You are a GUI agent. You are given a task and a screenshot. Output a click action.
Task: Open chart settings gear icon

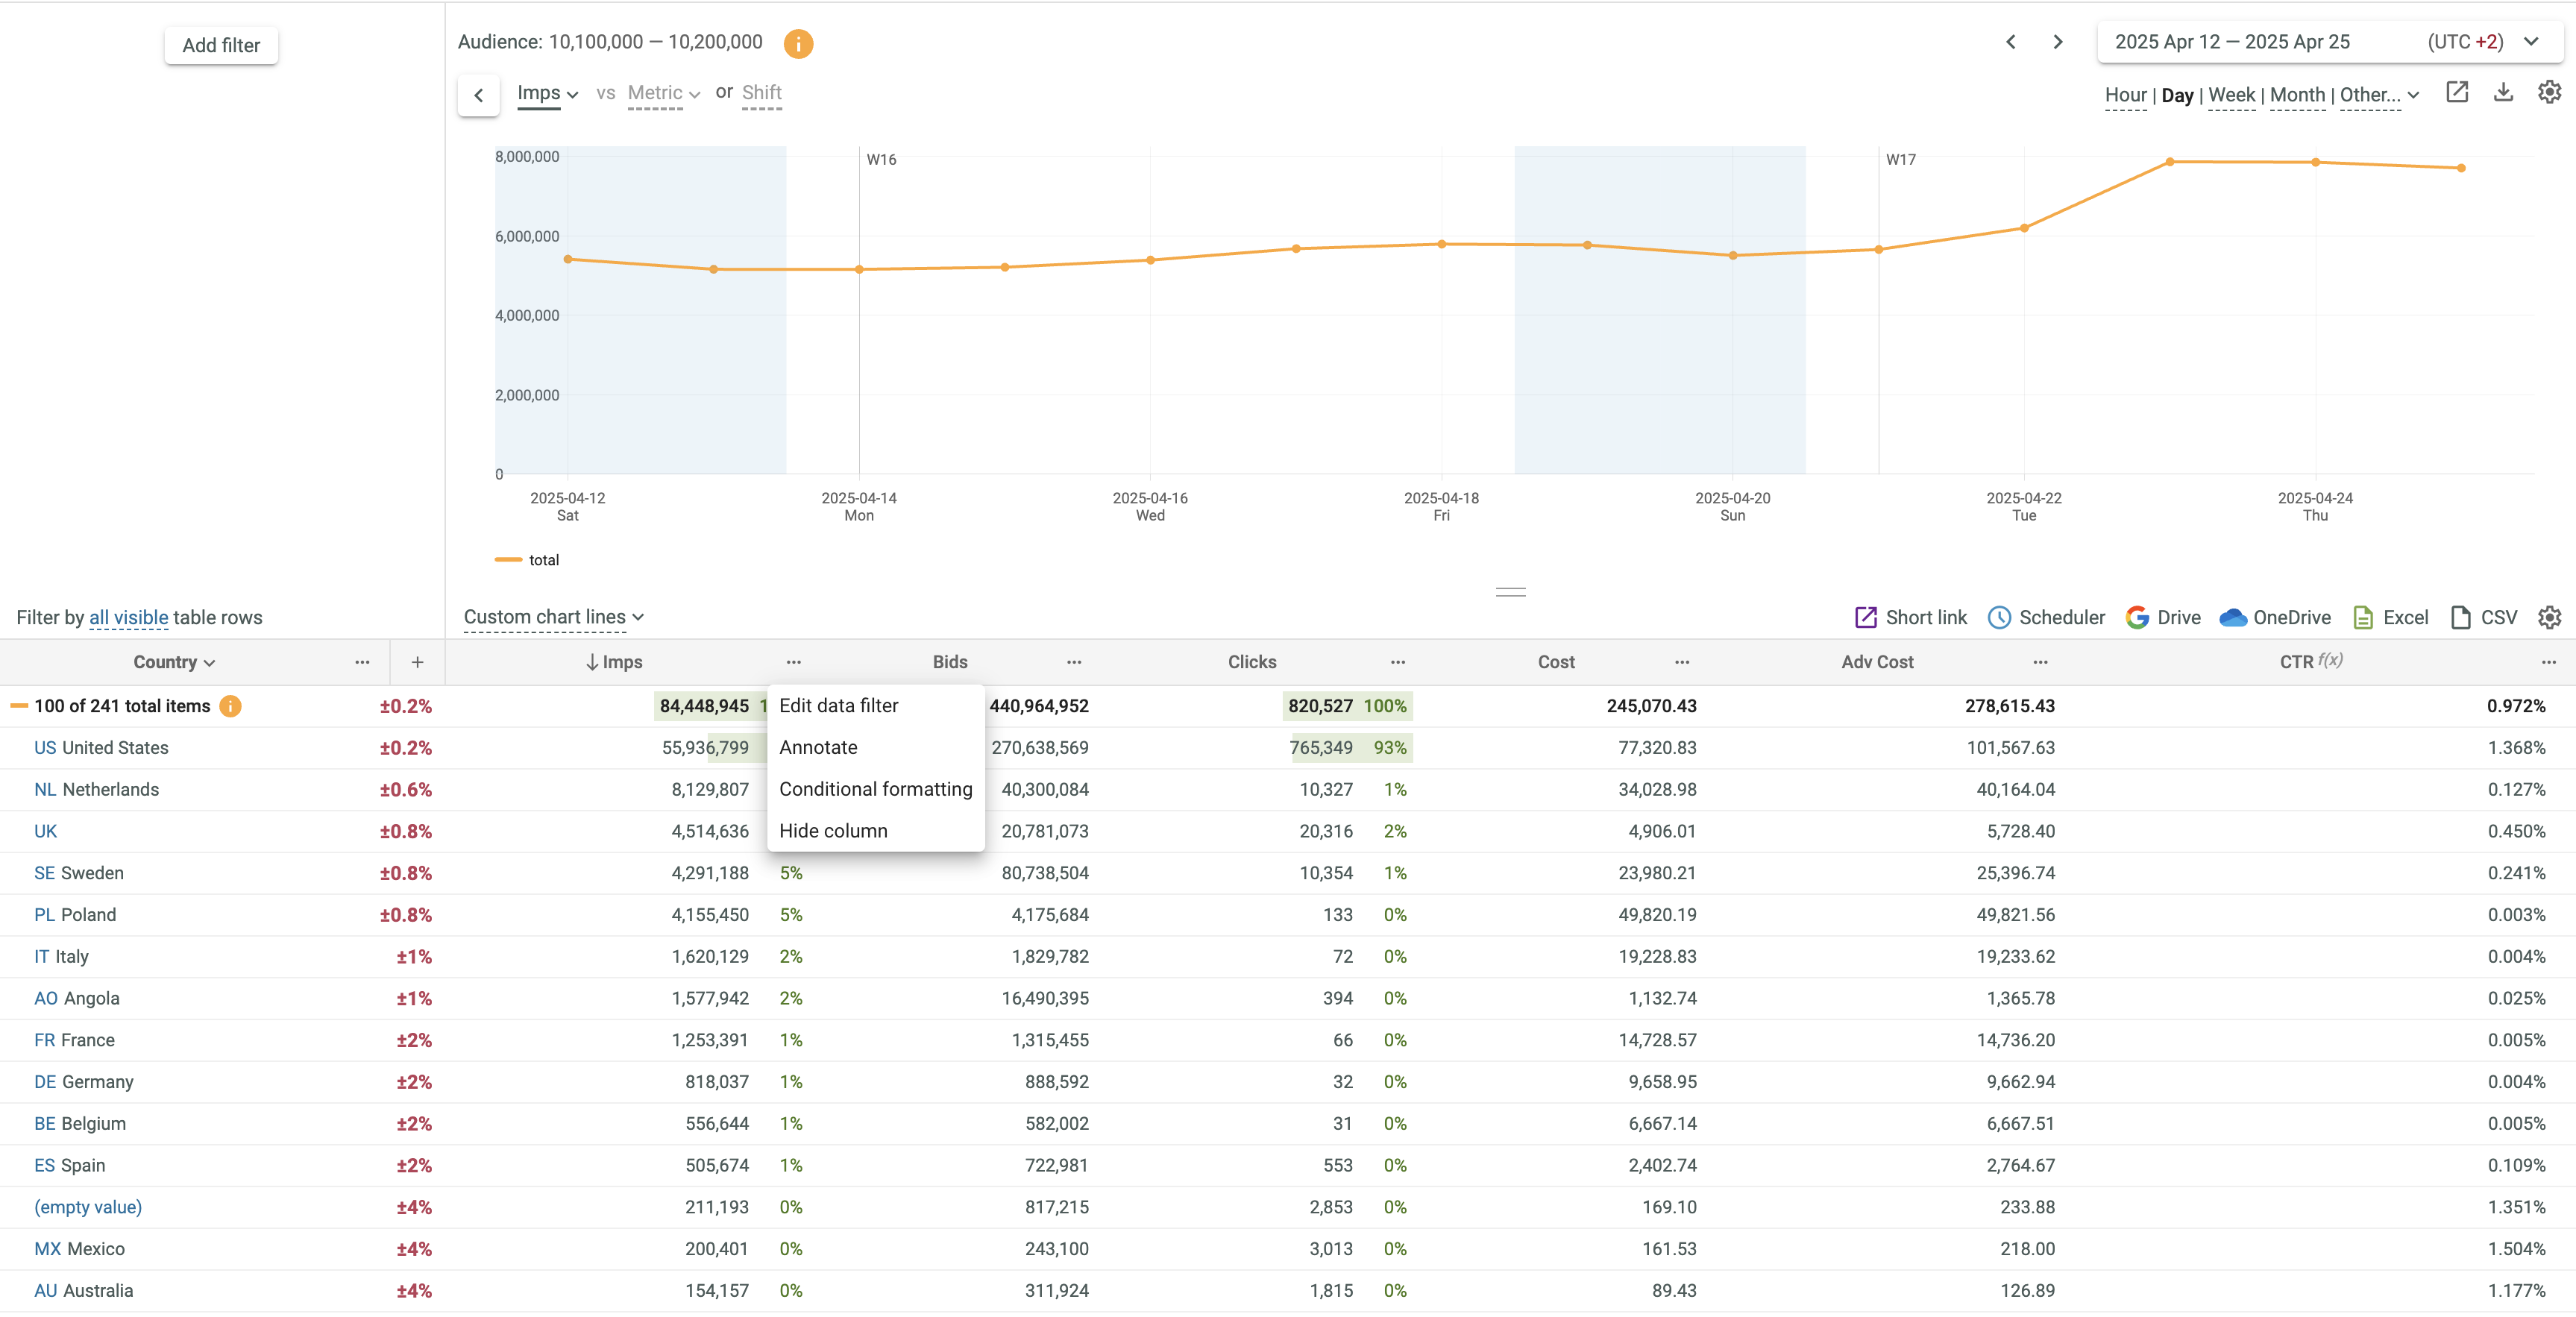tap(2549, 93)
